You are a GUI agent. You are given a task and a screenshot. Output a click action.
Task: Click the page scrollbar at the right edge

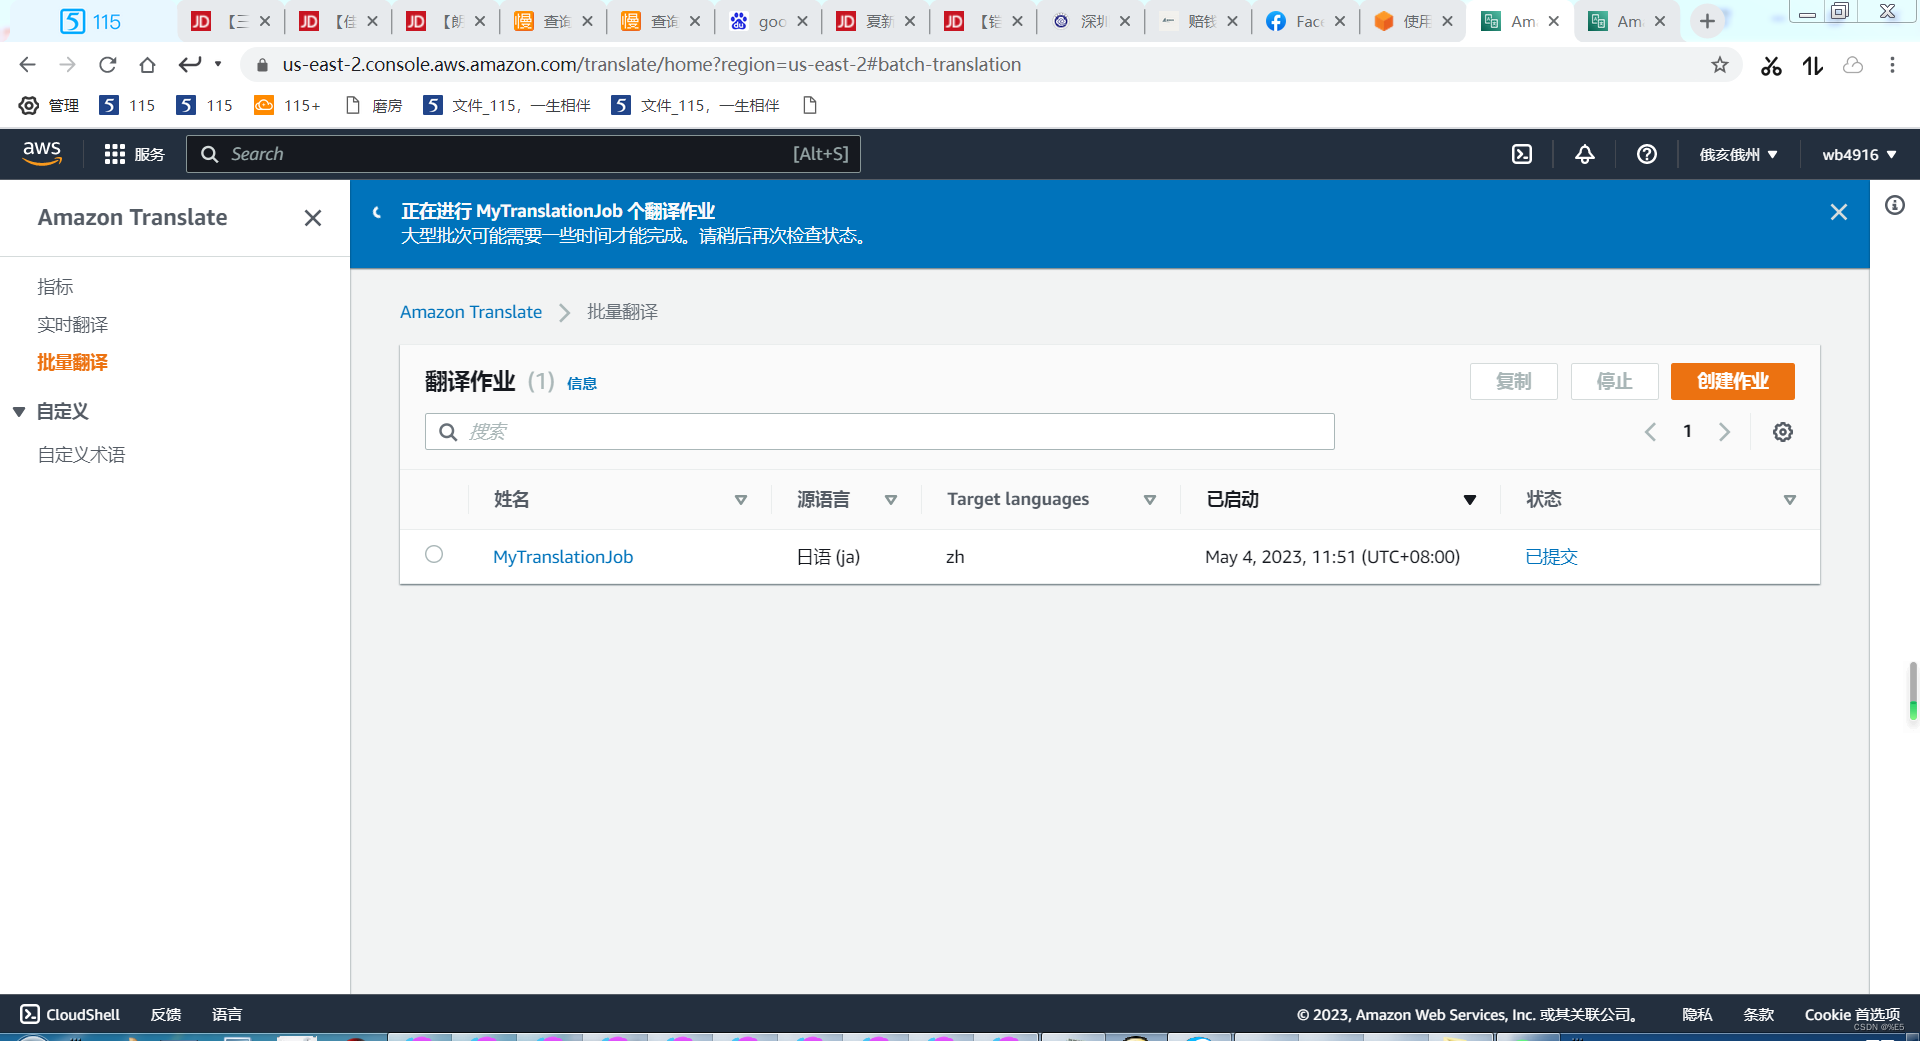click(x=1913, y=690)
